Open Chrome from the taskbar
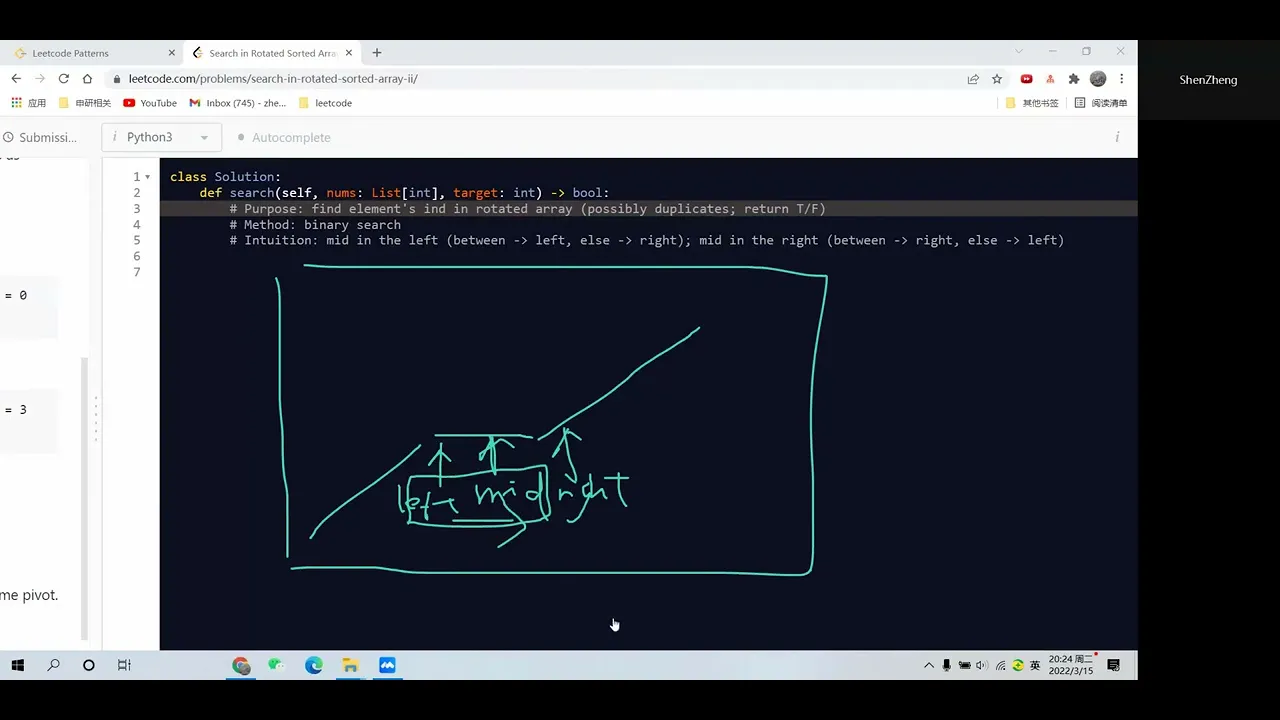The height and width of the screenshot is (720, 1280). (241, 665)
